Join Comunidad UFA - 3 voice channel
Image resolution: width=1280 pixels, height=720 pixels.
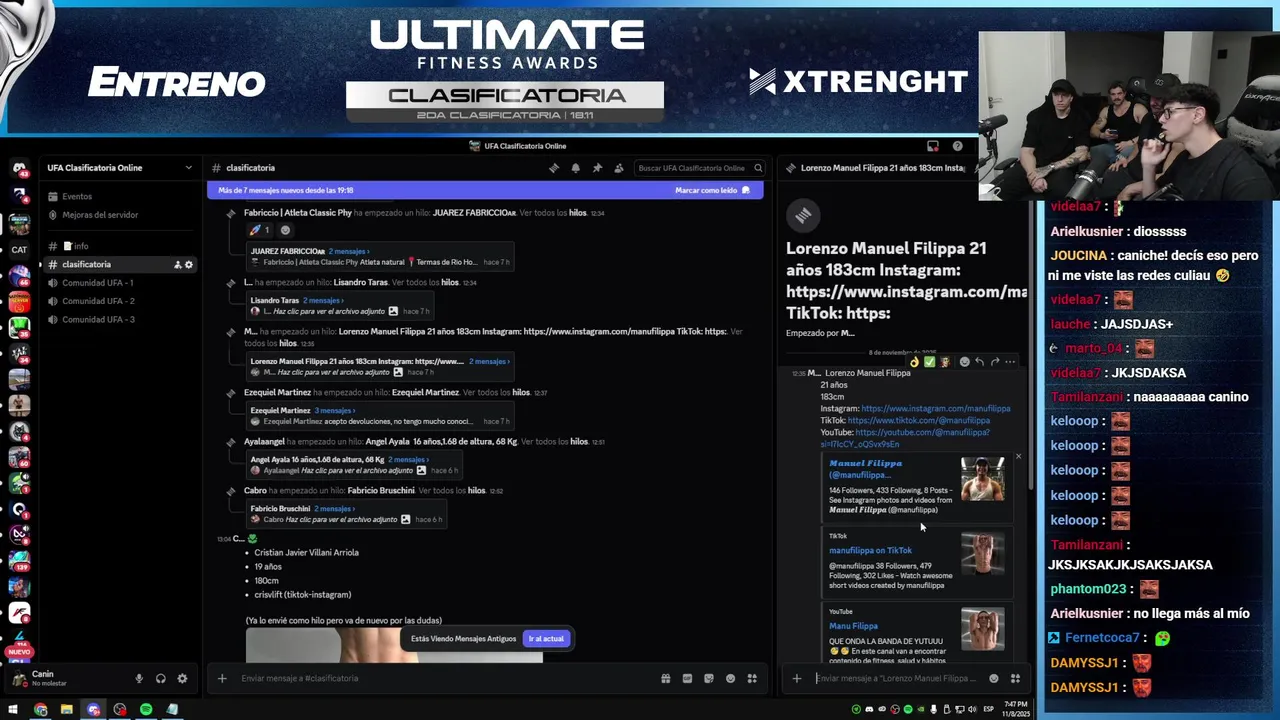(120, 319)
